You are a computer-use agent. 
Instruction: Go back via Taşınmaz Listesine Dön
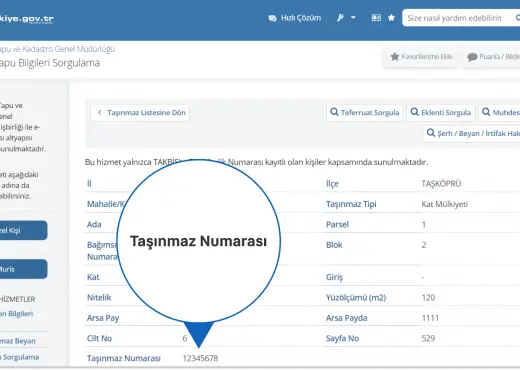140,113
